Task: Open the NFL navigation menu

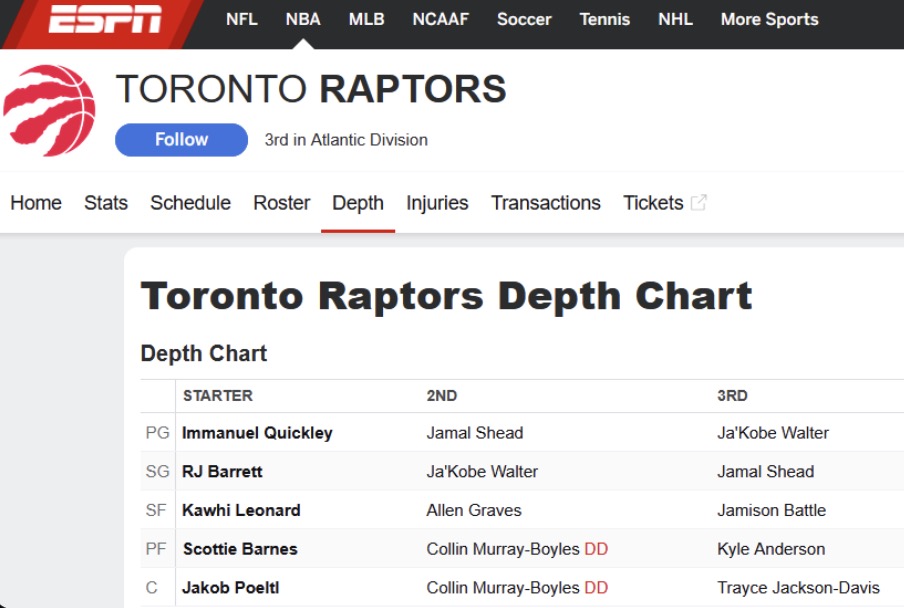Action: [242, 20]
